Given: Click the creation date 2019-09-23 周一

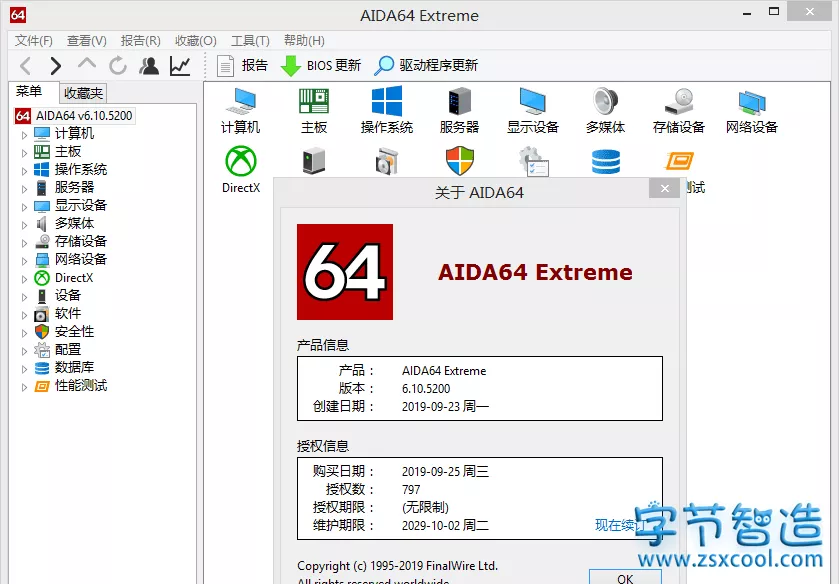Looking at the screenshot, I should (x=445, y=406).
